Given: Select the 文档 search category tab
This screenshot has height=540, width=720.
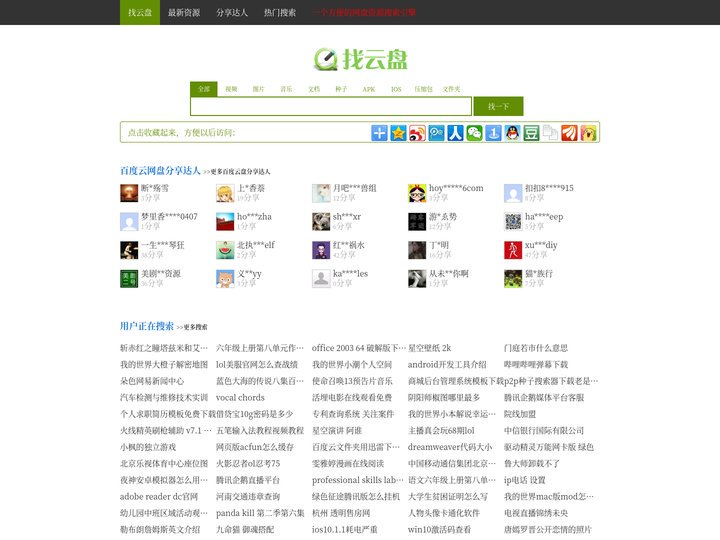Looking at the screenshot, I should point(314,89).
